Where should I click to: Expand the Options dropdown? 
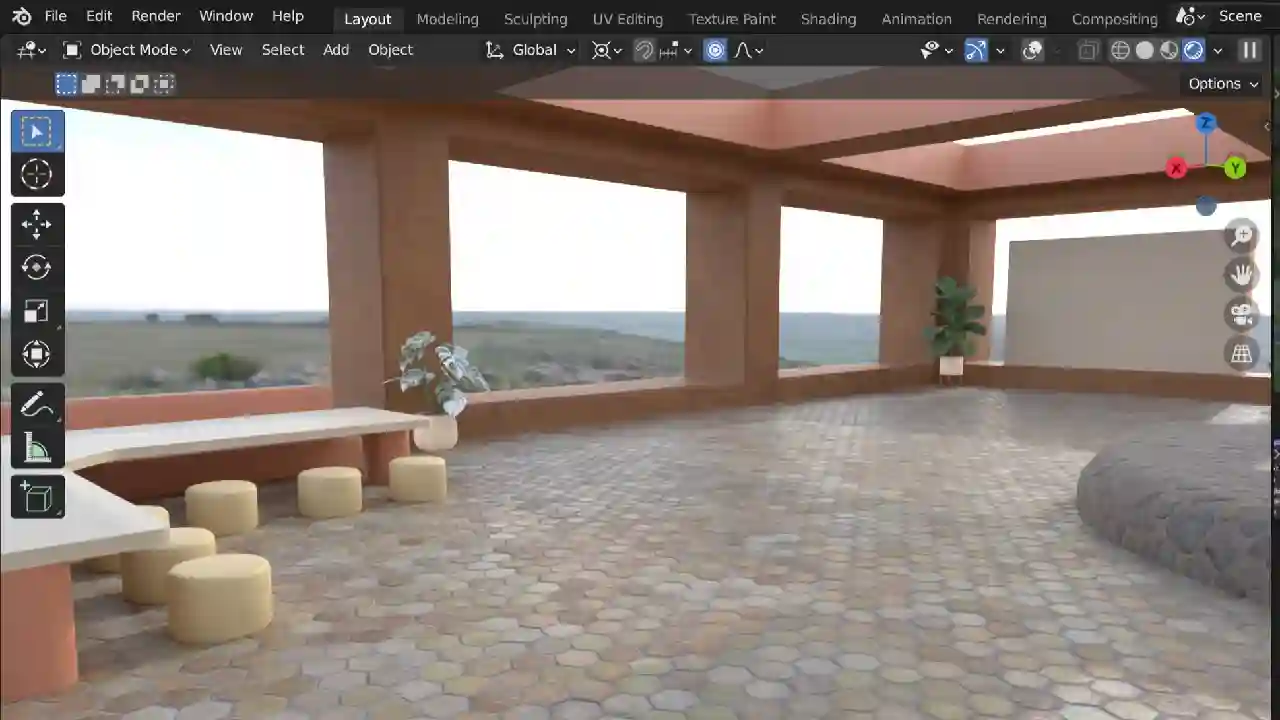[1221, 83]
